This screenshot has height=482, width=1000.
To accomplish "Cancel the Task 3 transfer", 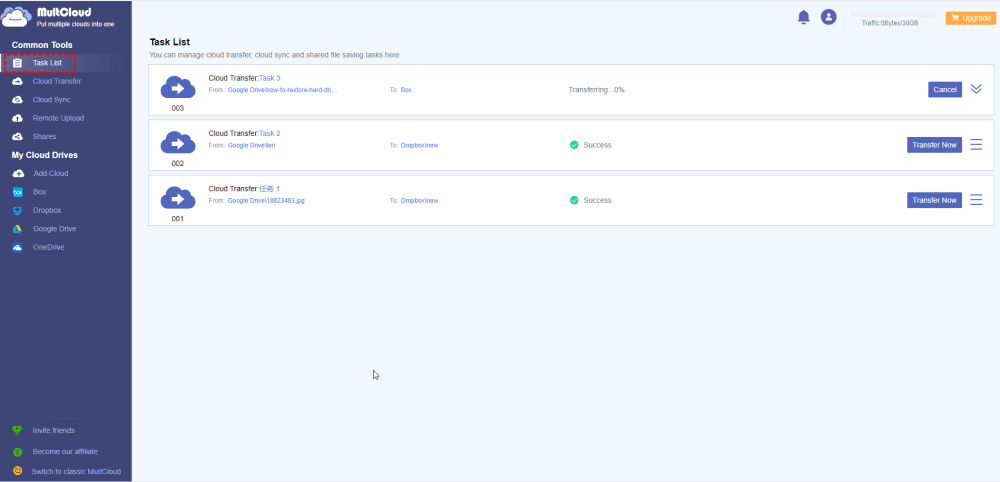I will (945, 90).
